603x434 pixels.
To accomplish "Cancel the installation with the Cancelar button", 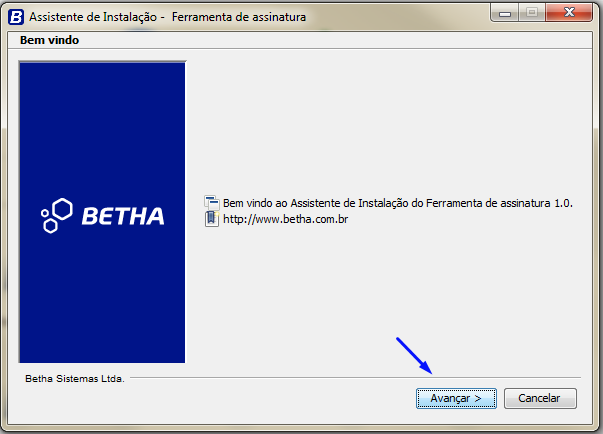I will coord(540,398).
